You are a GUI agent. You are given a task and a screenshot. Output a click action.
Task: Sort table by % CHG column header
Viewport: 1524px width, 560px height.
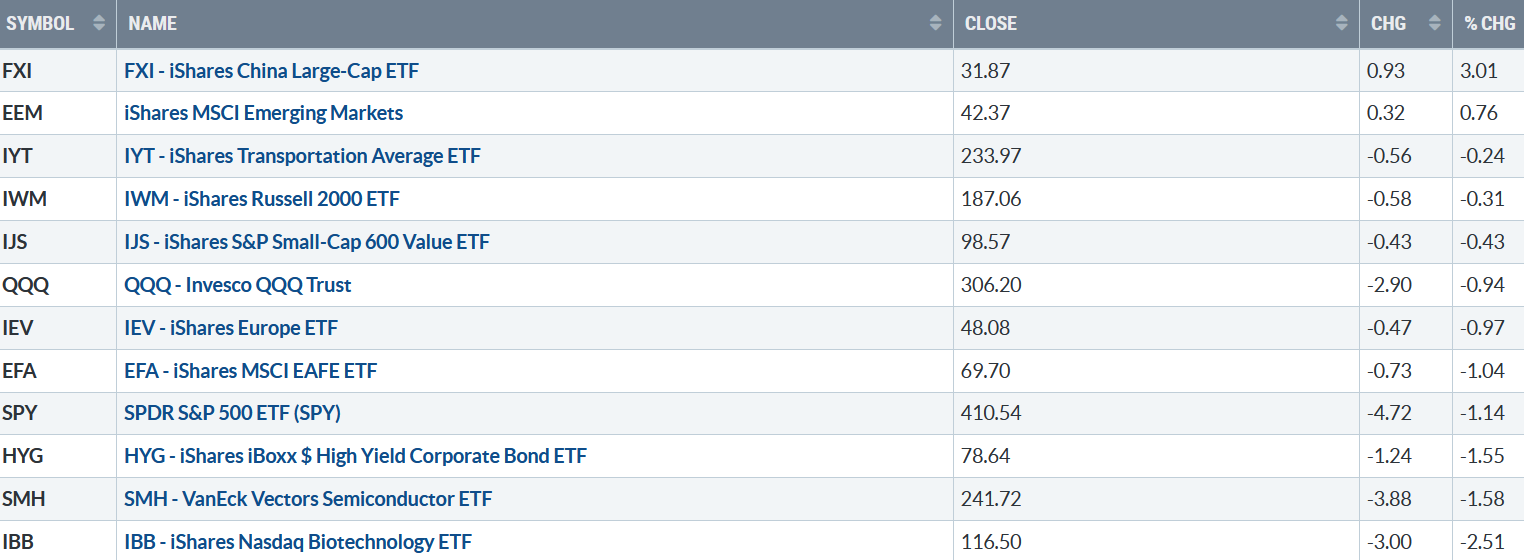coord(1490,23)
